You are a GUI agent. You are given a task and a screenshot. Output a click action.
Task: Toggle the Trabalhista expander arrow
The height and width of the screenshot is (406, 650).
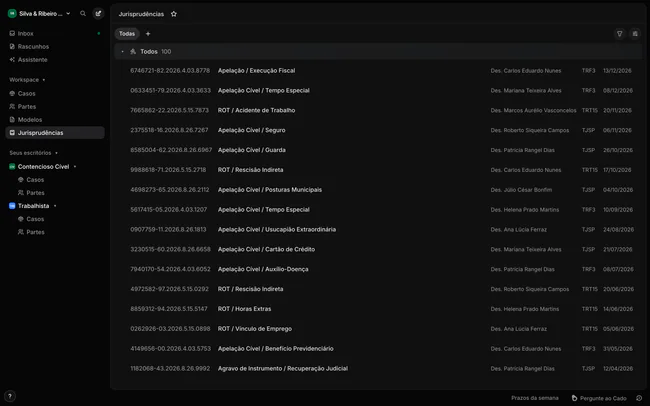click(x=55, y=206)
